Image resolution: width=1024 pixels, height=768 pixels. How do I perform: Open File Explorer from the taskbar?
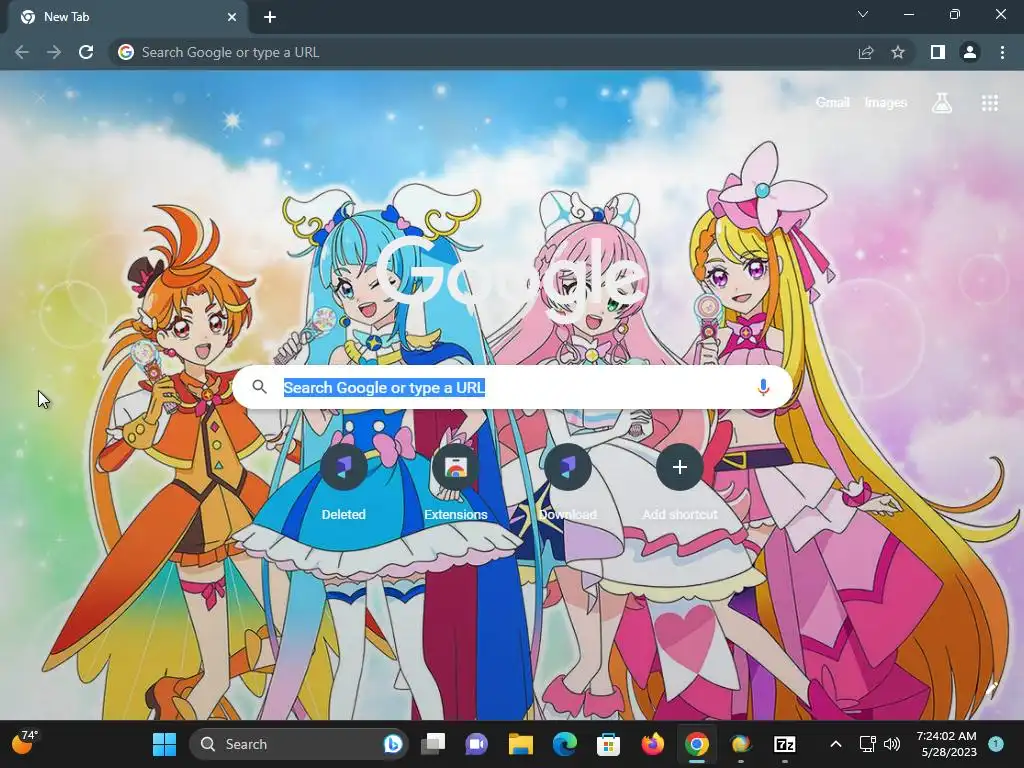click(x=521, y=744)
